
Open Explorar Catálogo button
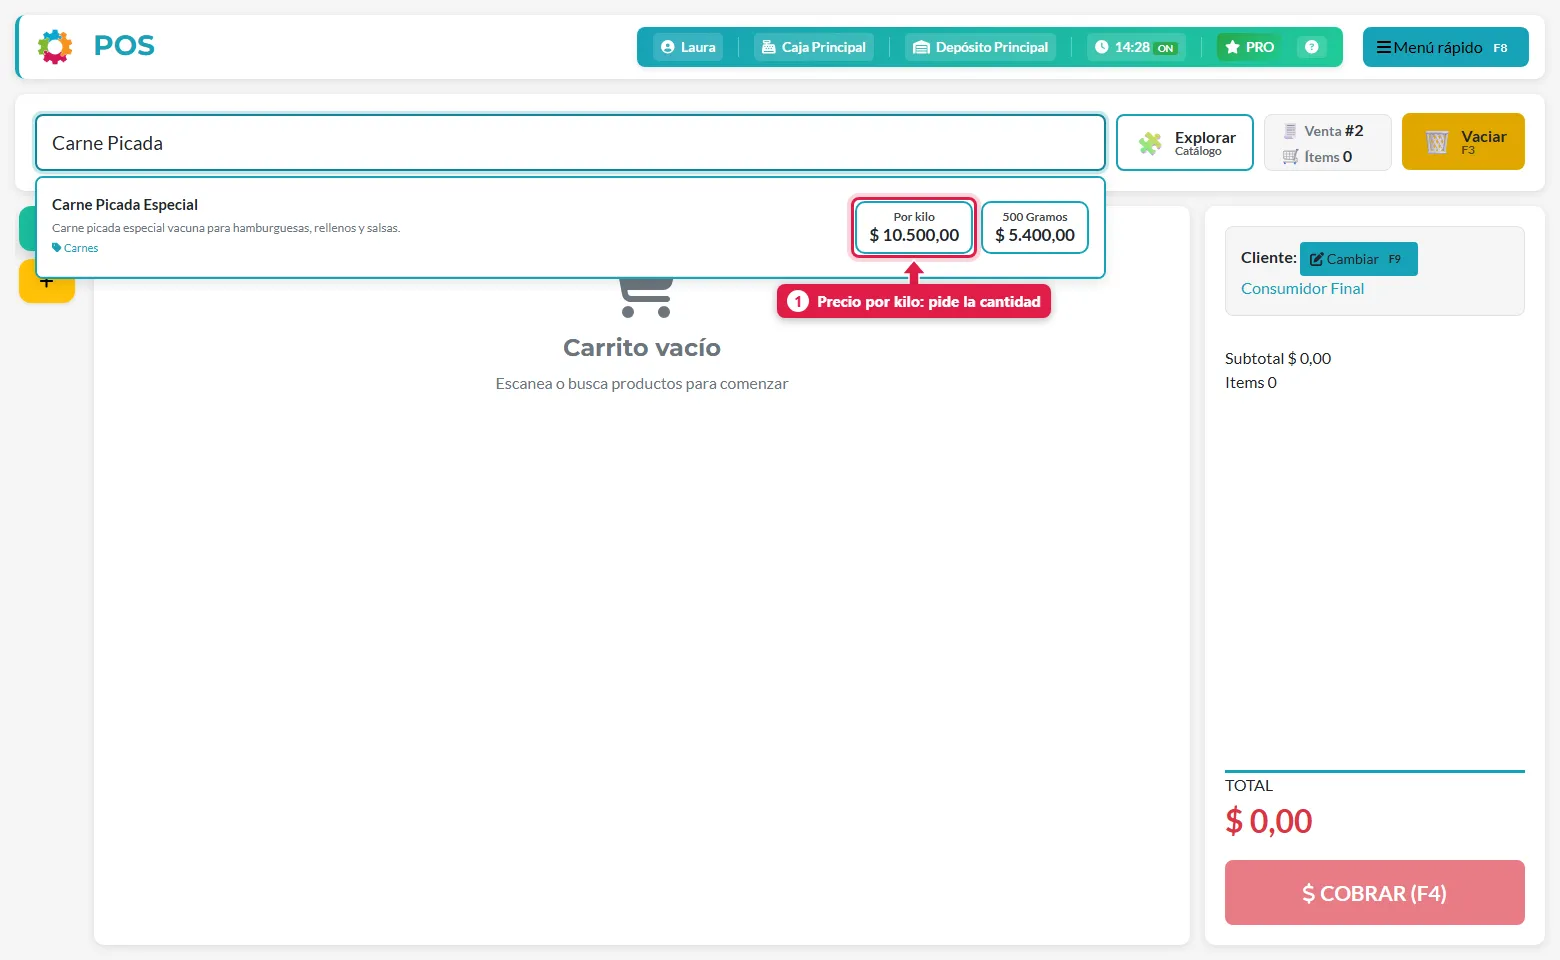click(x=1185, y=143)
